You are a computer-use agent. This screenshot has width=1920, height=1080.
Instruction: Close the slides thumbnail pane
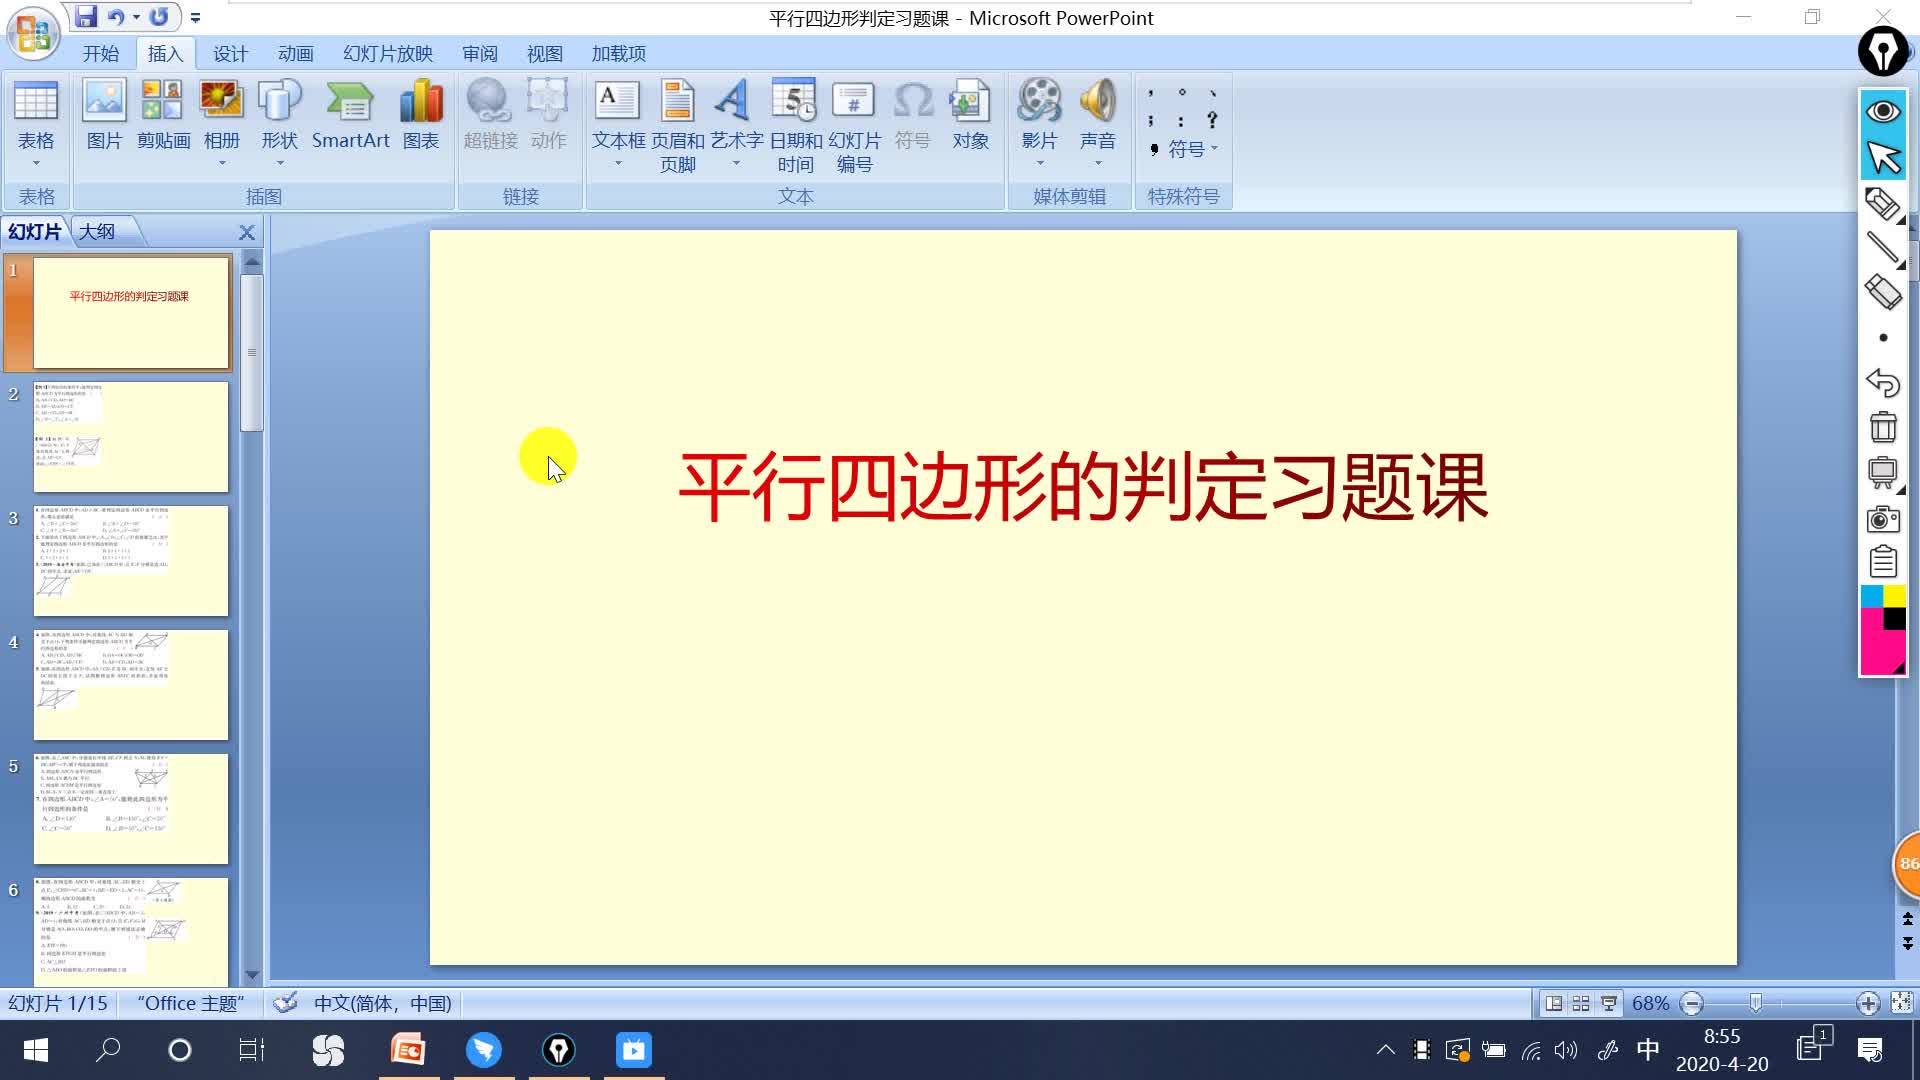coord(247,232)
